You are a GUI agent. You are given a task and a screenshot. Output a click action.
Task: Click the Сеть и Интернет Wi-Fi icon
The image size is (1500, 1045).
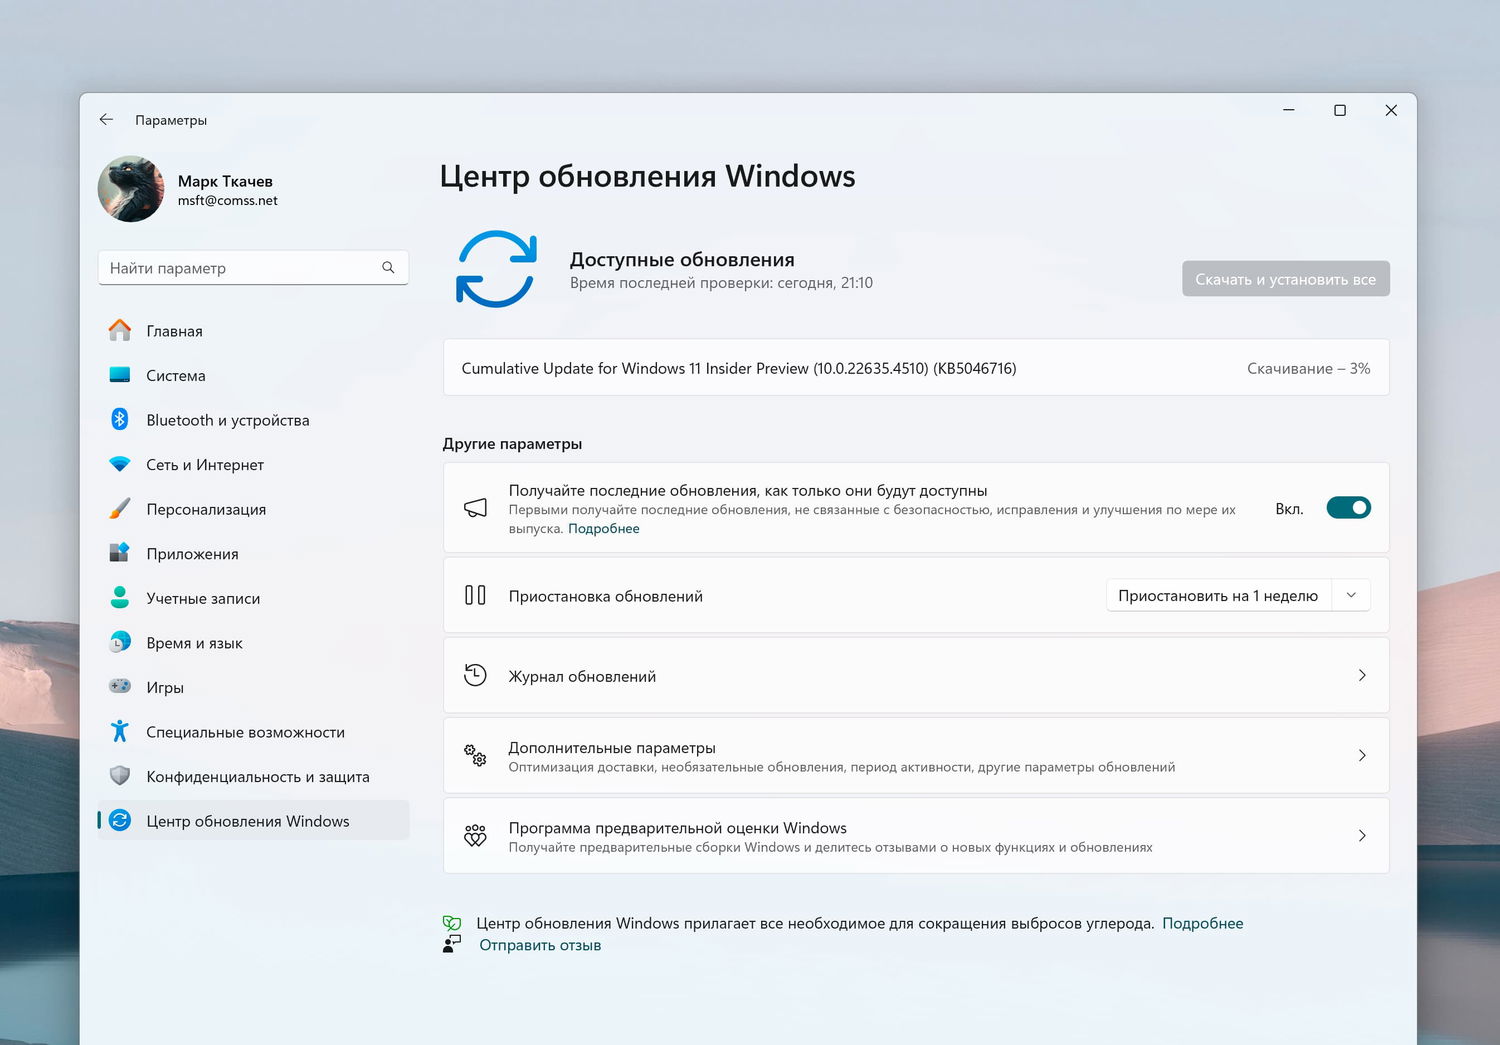click(120, 464)
